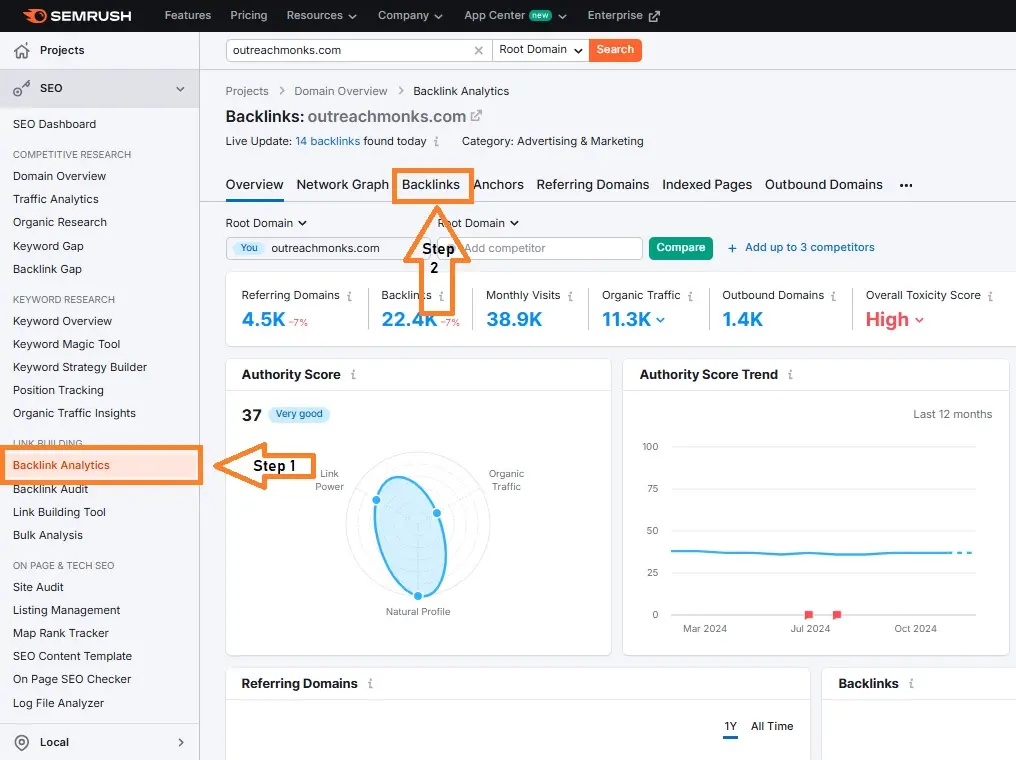This screenshot has height=760, width=1016.
Task: Go to Projects breadcrumb
Action: pos(247,91)
